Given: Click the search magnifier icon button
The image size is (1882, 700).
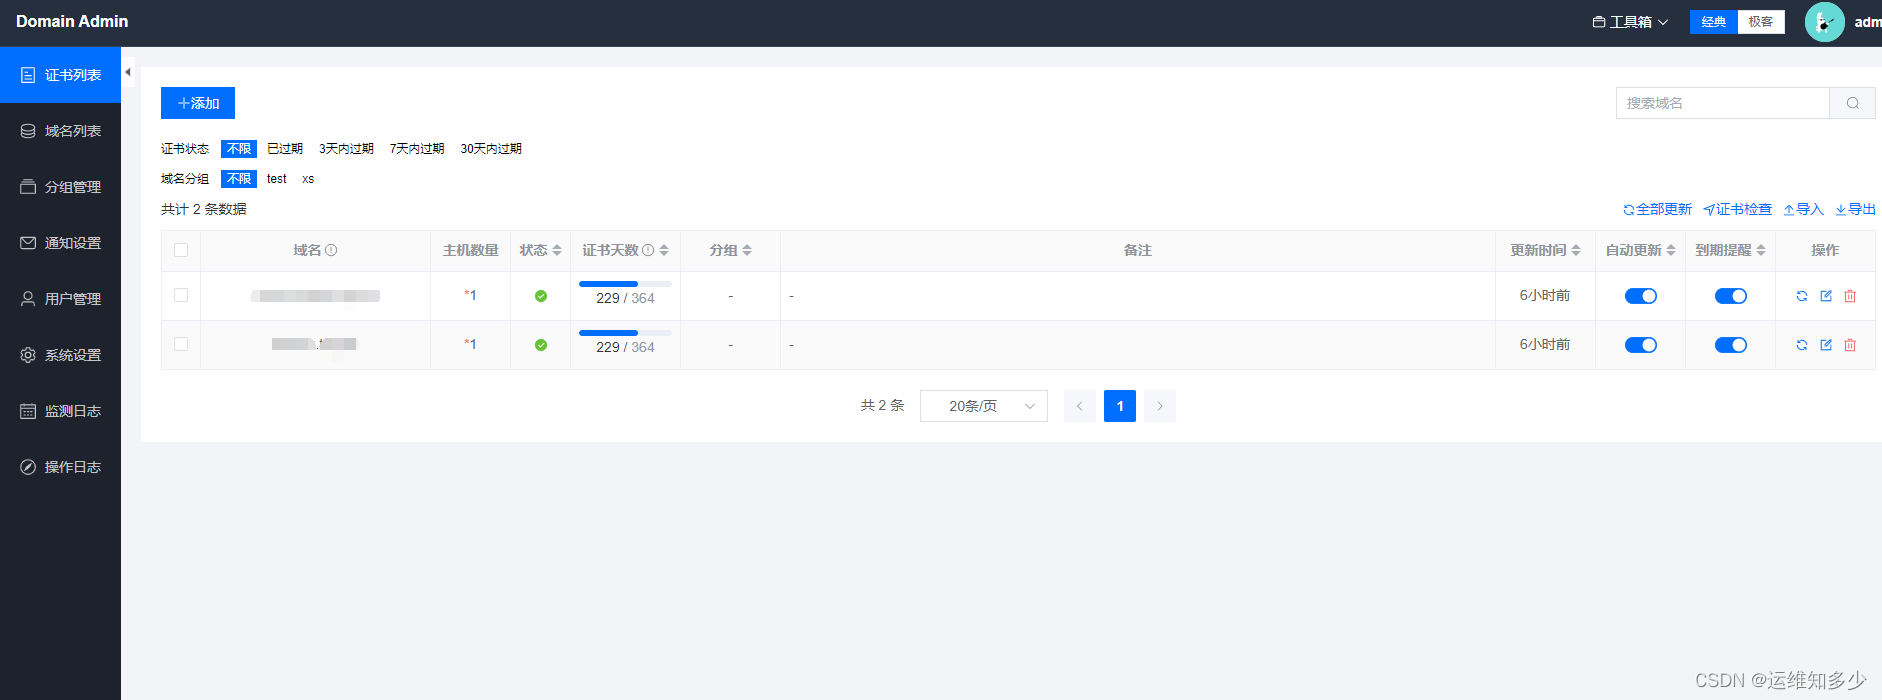Looking at the screenshot, I should 1853,103.
